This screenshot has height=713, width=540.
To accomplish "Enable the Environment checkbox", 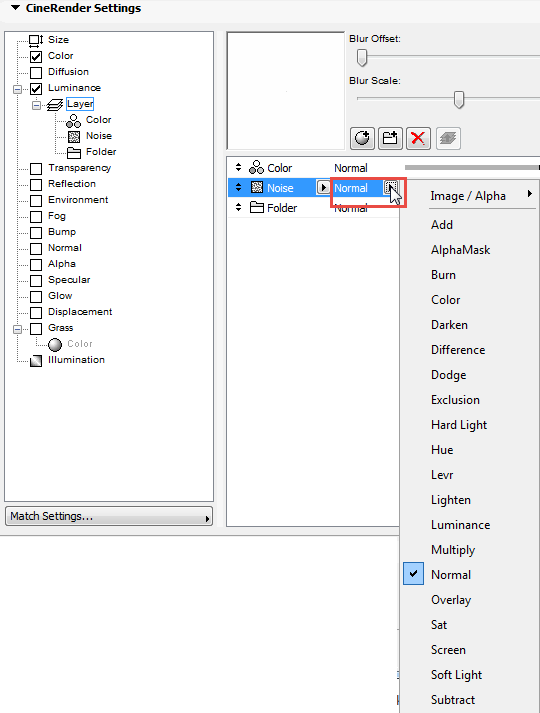I will (x=36, y=201).
